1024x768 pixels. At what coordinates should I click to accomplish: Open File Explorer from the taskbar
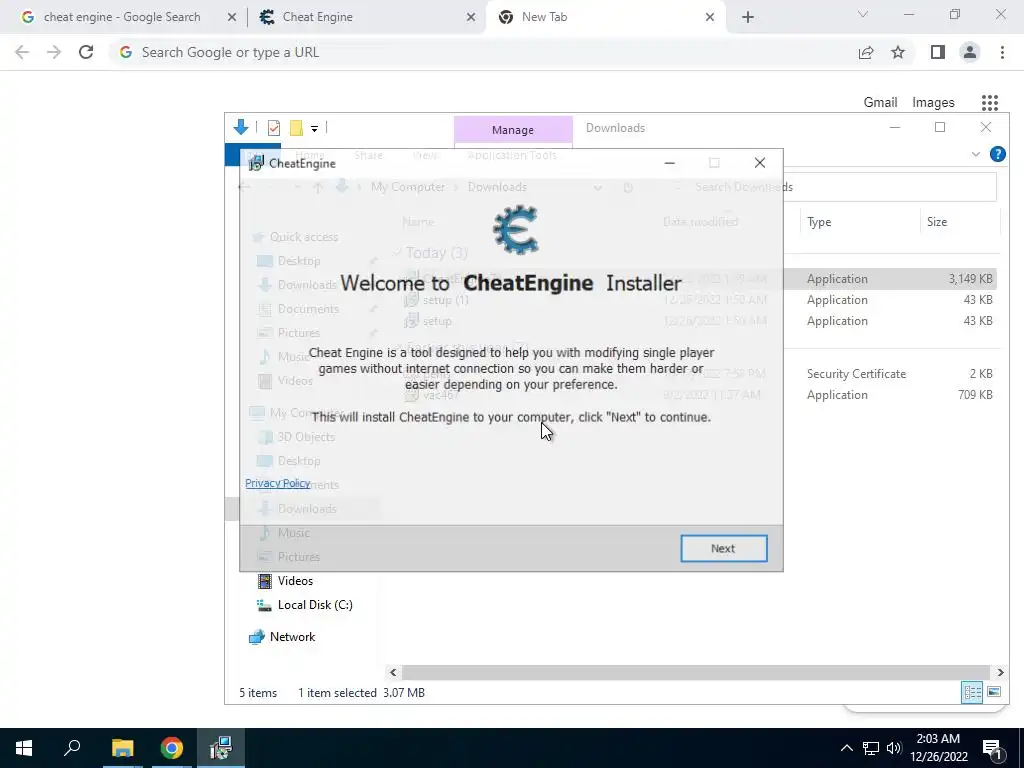pos(122,748)
